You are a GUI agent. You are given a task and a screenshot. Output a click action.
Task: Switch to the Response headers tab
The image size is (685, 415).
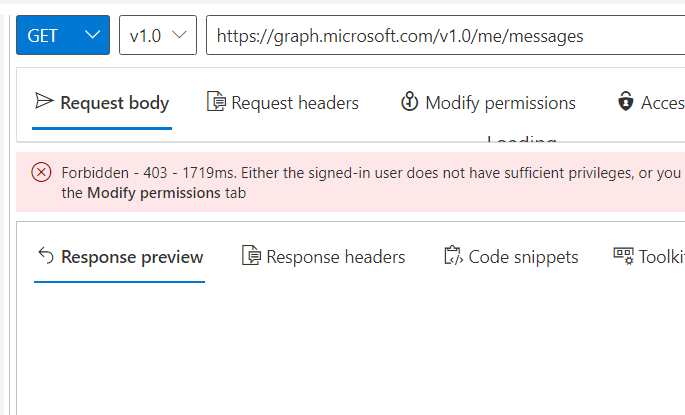point(323,257)
